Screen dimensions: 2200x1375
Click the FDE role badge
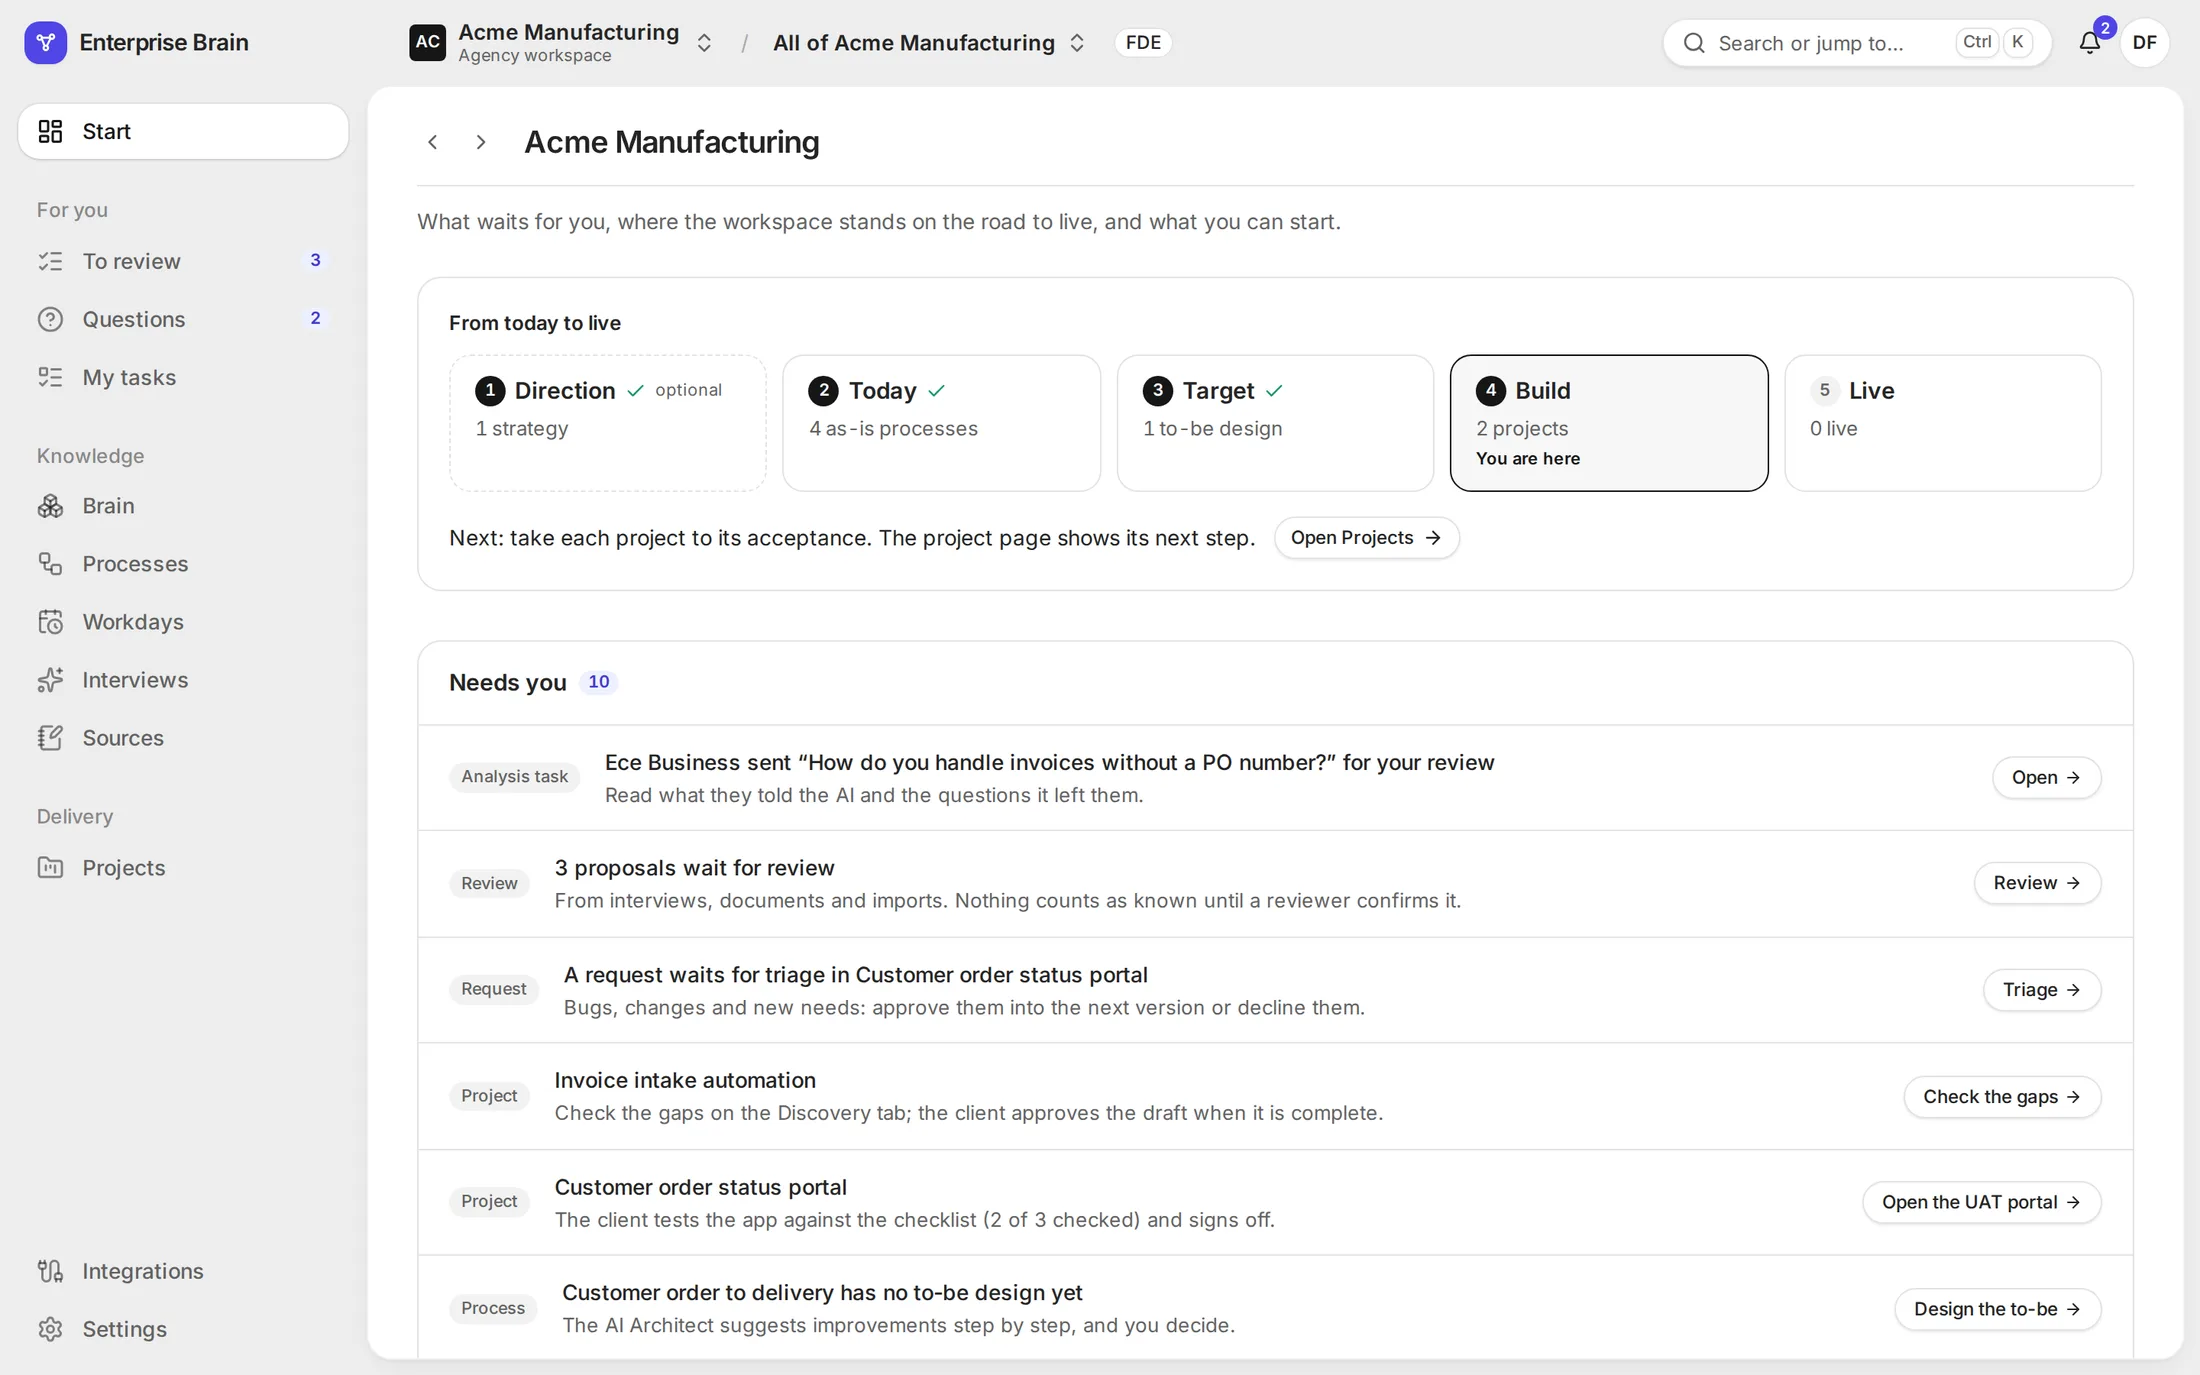(1143, 42)
